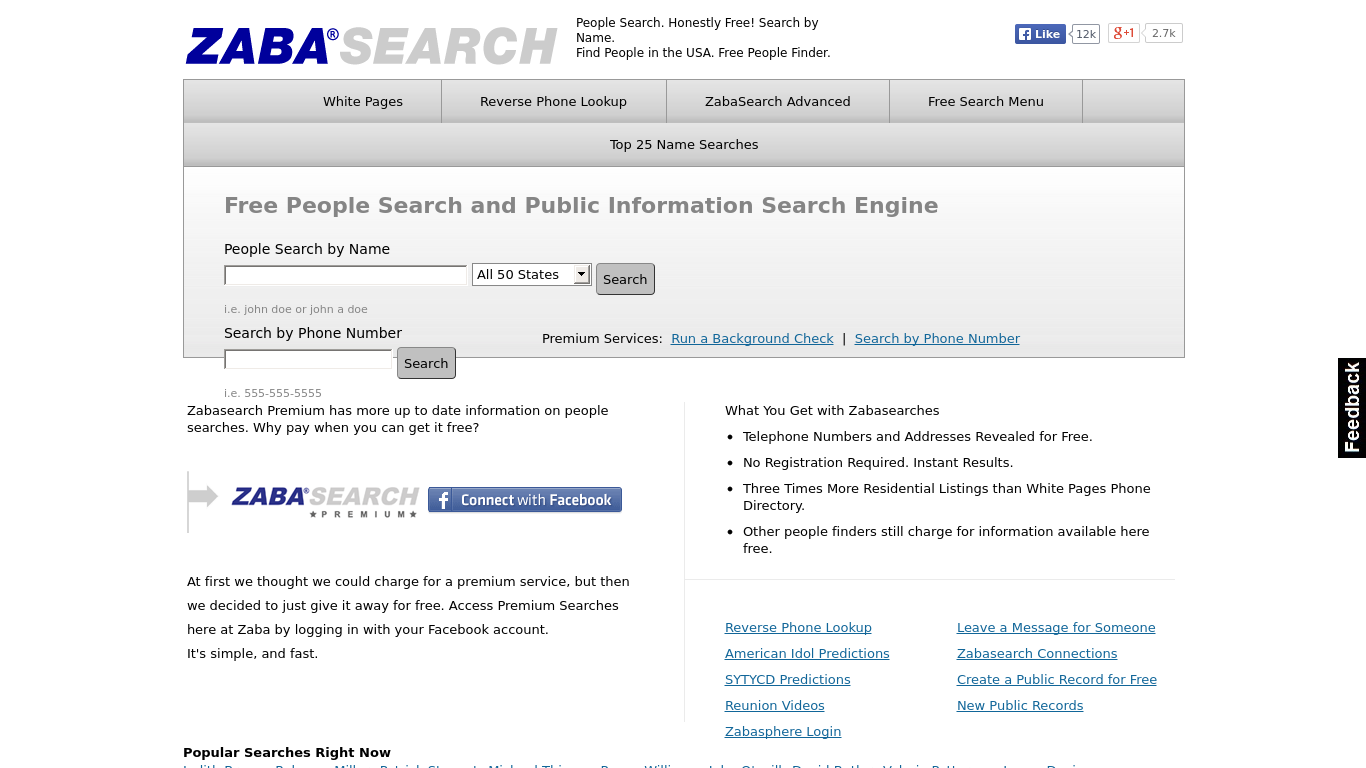Click the 12k Facebook like count
This screenshot has width=1366, height=768.
point(1086,34)
